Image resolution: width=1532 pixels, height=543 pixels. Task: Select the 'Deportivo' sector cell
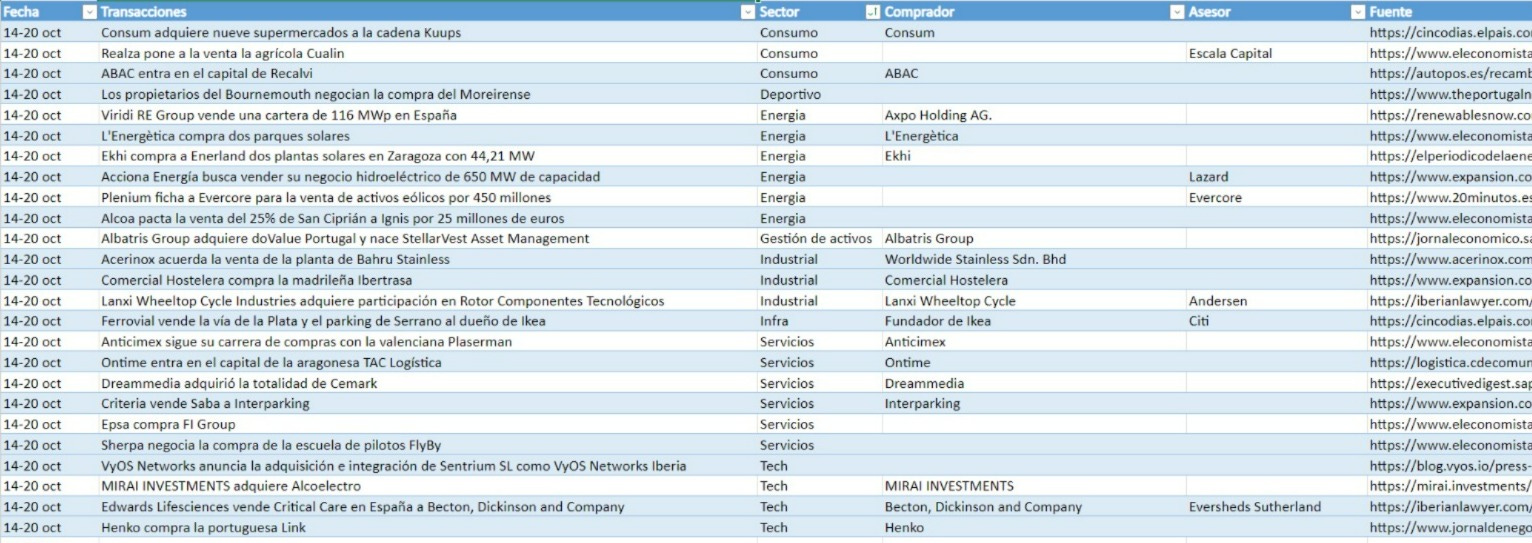click(819, 94)
